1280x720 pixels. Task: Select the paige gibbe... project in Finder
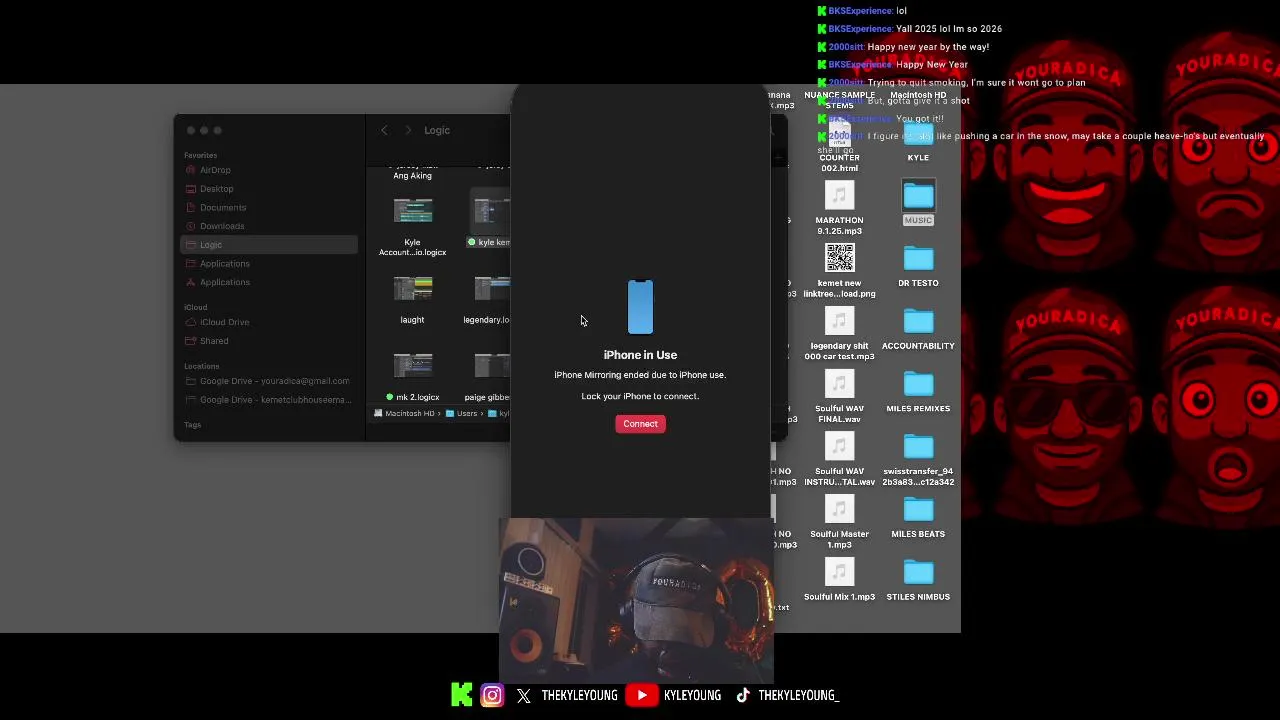click(x=488, y=377)
